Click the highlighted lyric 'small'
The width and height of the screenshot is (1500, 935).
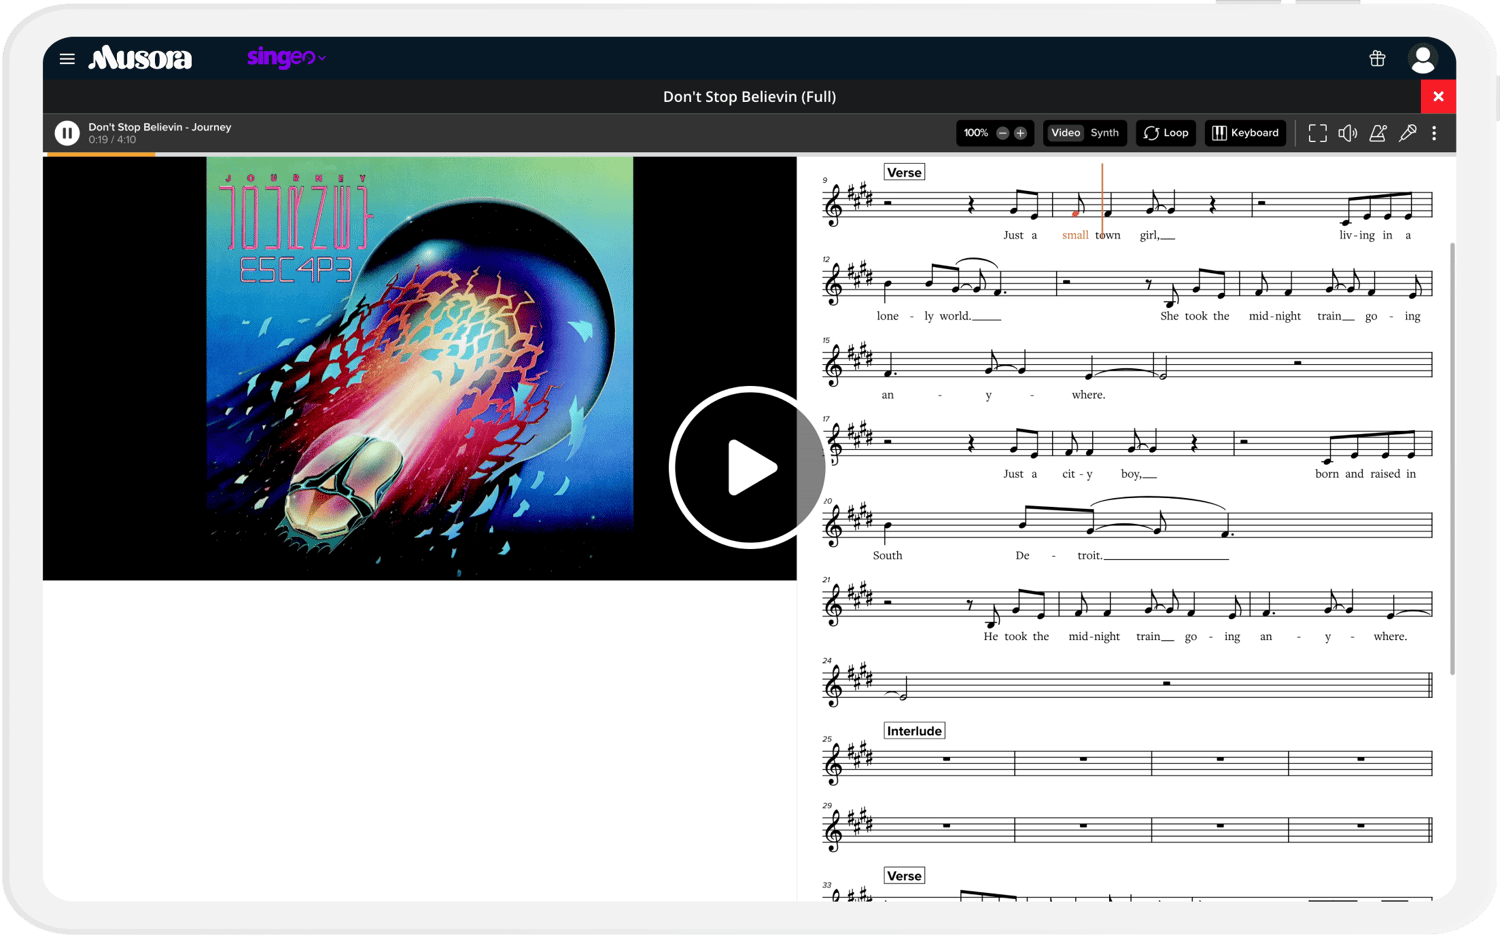coord(1075,235)
